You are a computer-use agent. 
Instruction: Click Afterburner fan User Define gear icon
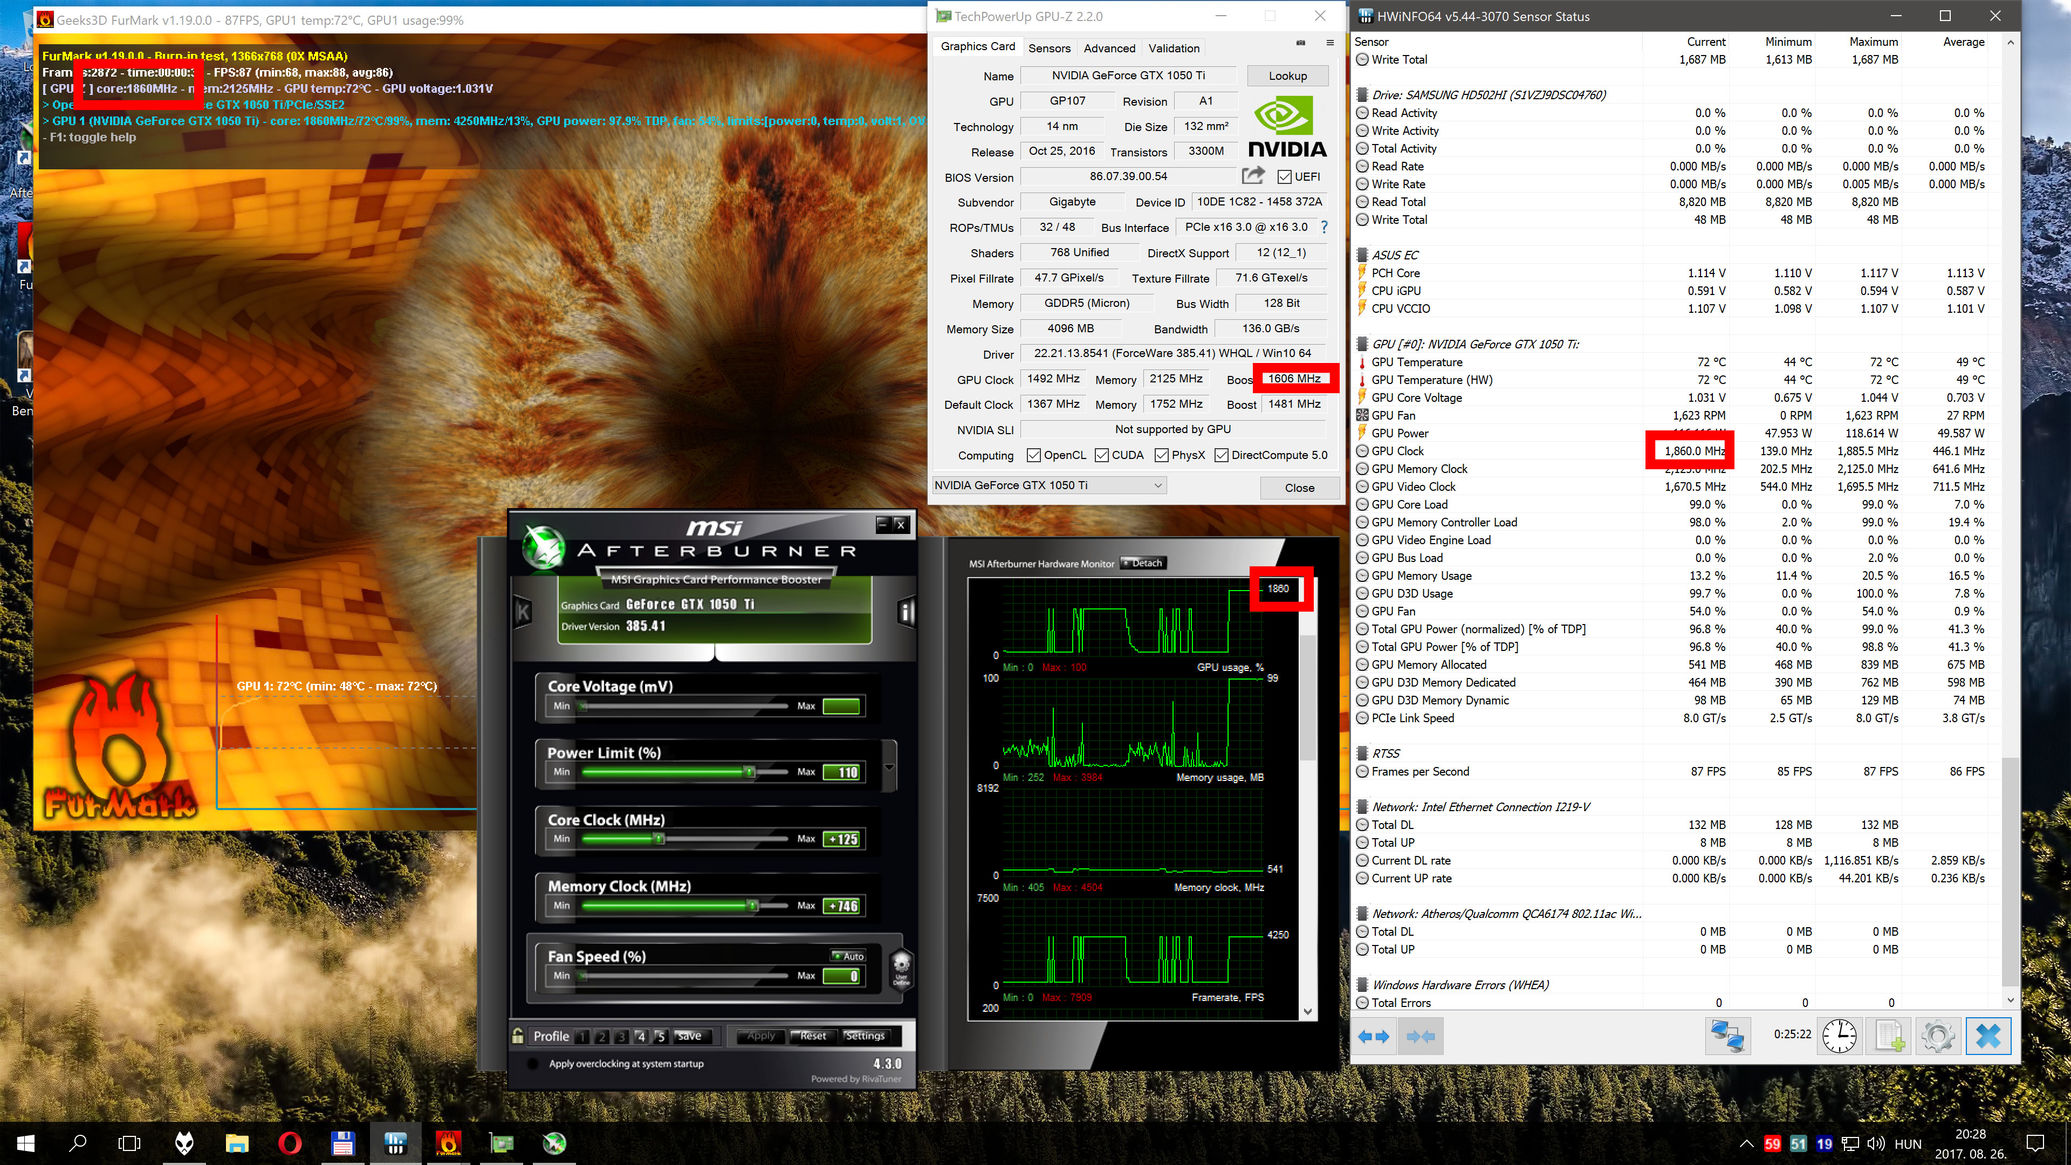(x=901, y=967)
